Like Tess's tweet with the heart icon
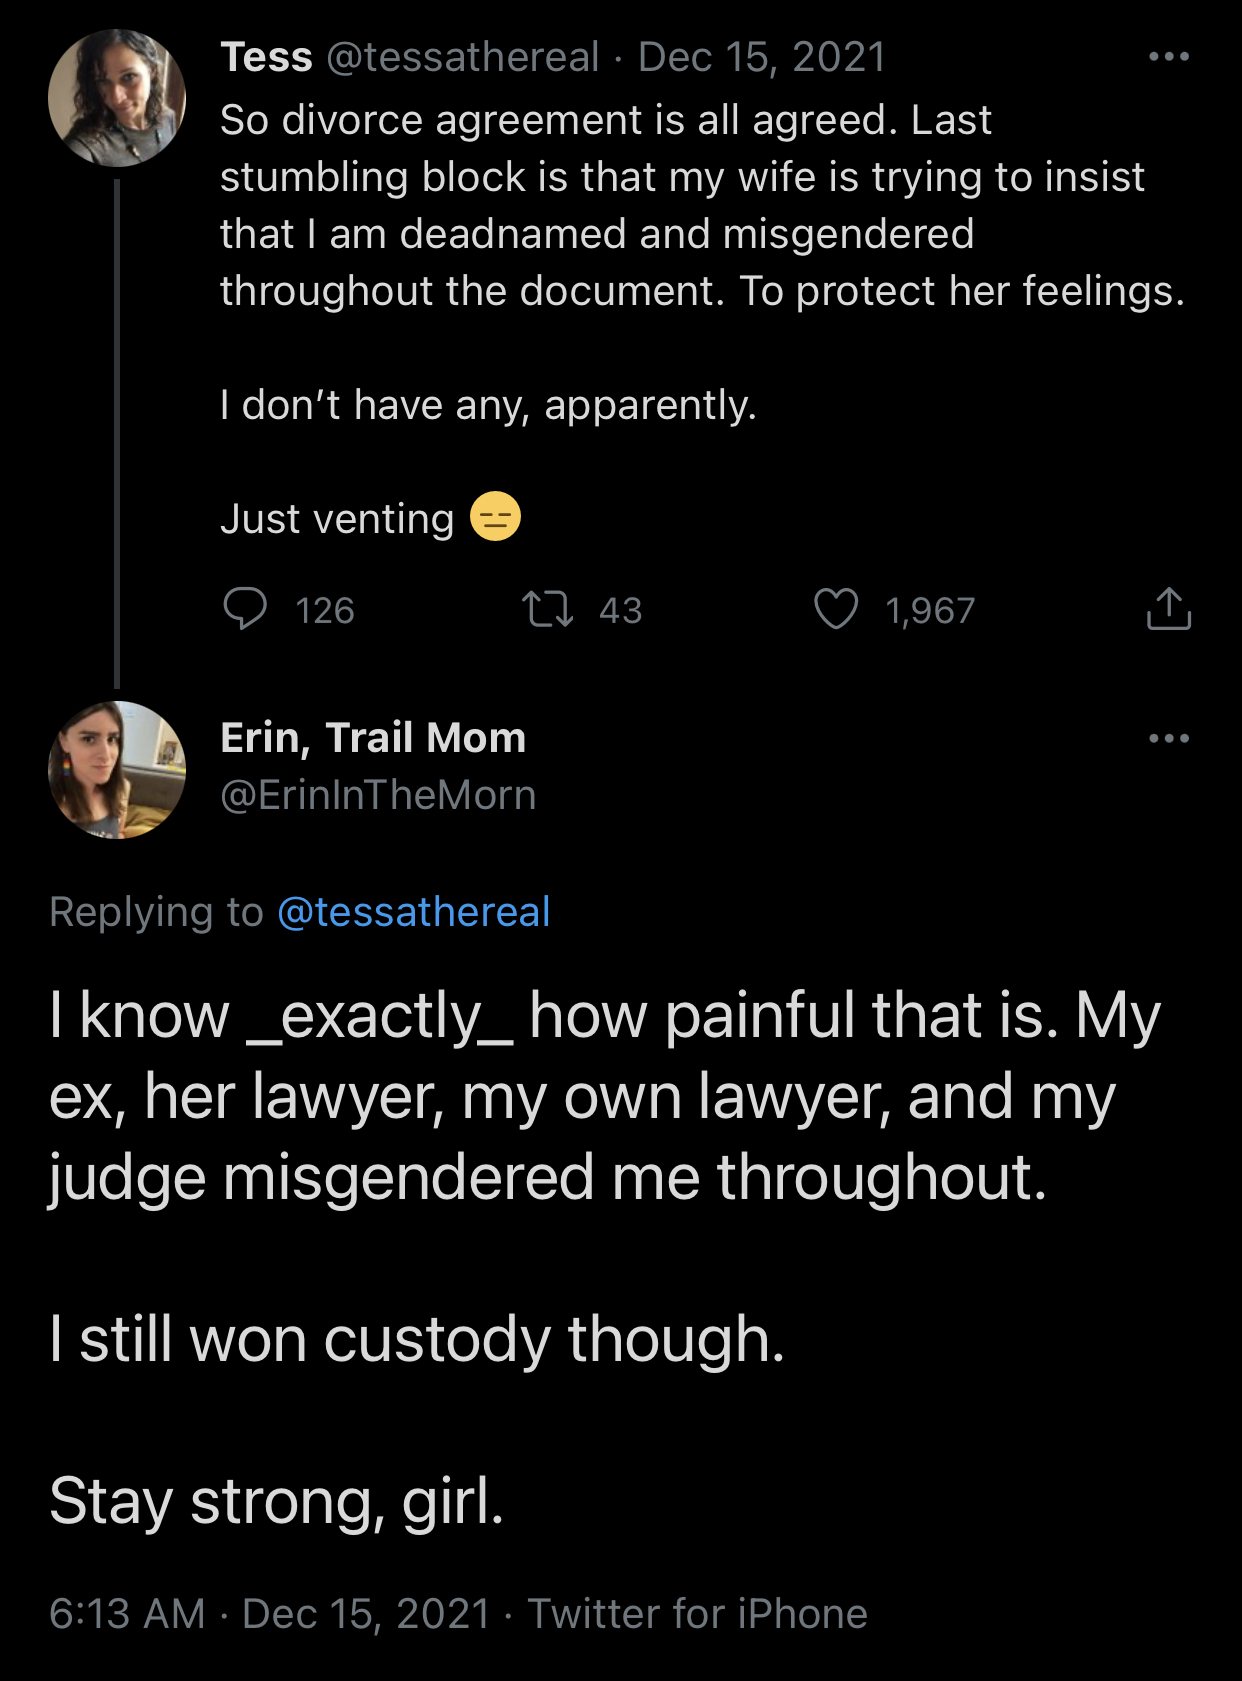1242x1681 pixels. coord(836,609)
